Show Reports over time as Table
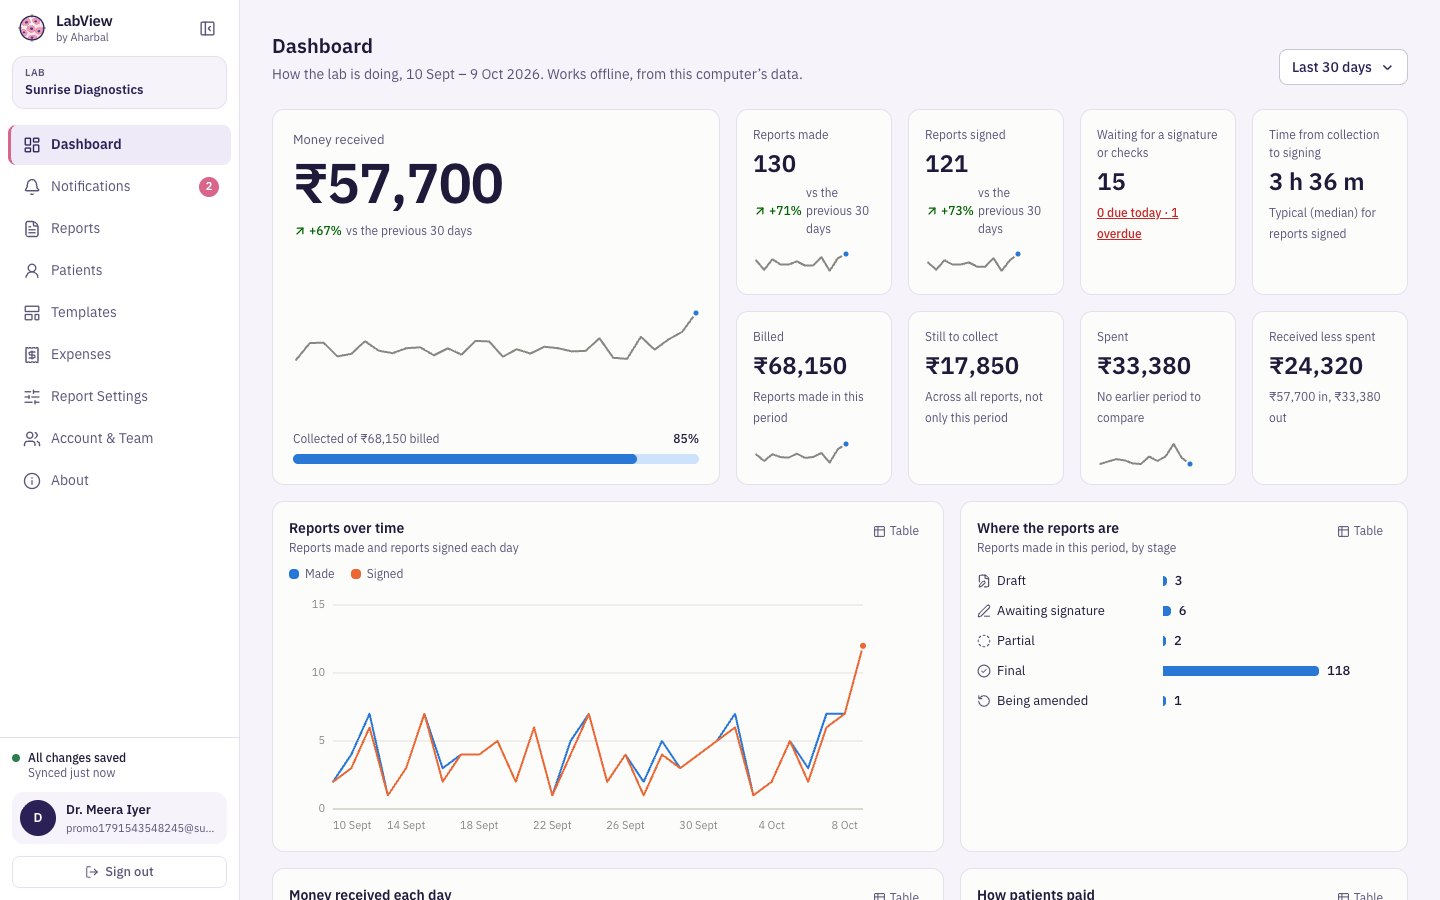Viewport: 1440px width, 900px height. pyautogui.click(x=896, y=531)
